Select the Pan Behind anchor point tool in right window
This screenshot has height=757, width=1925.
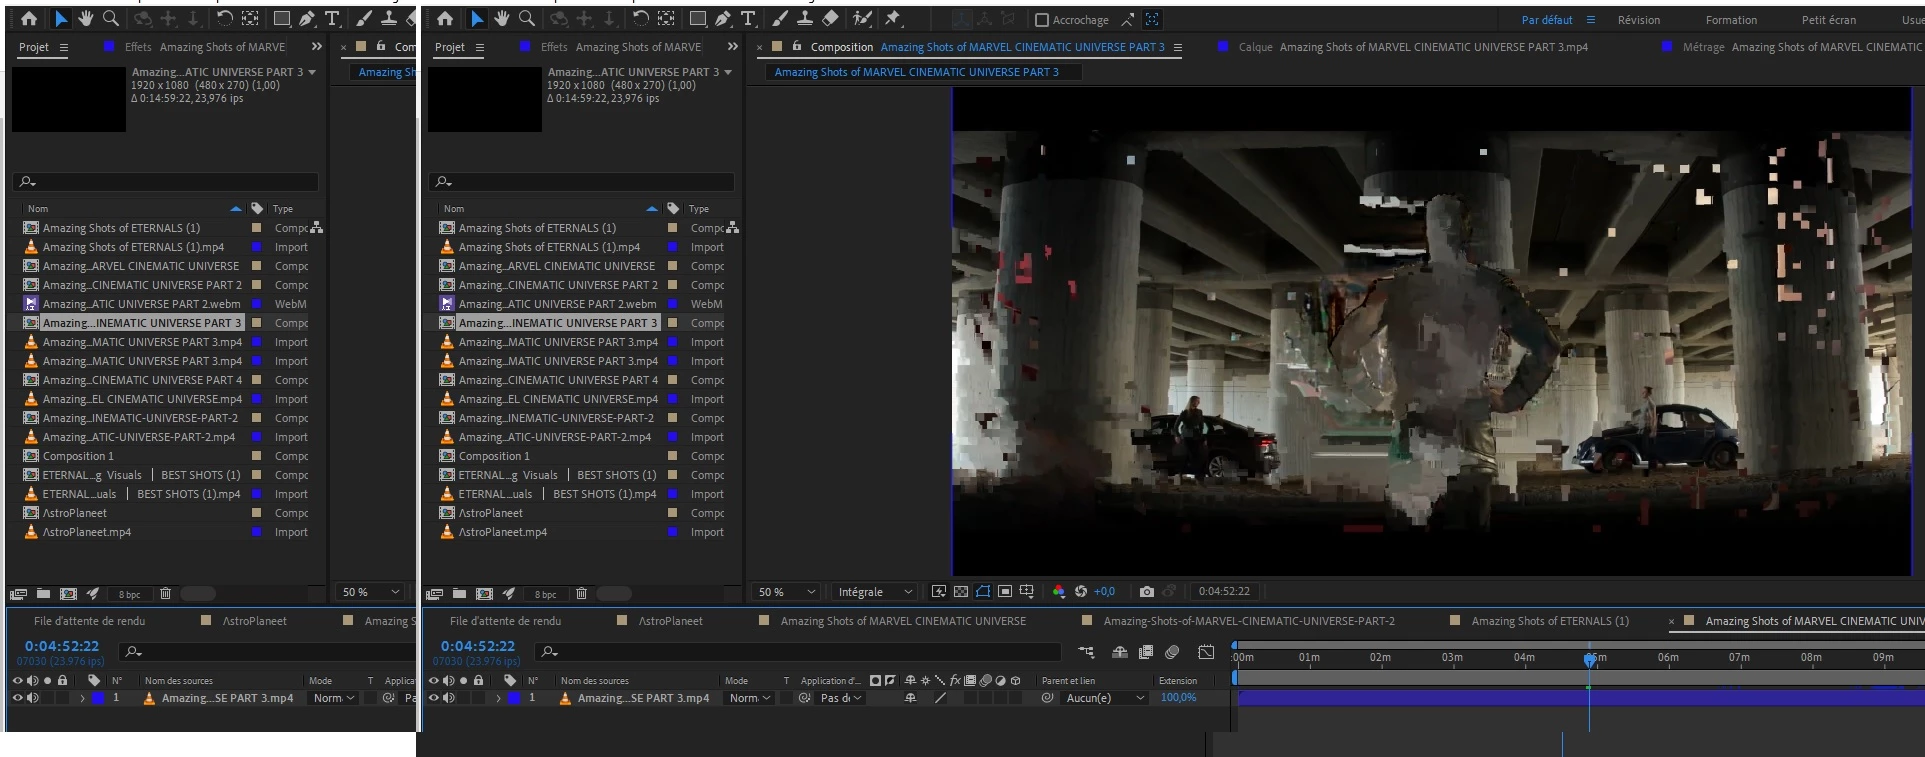click(666, 18)
